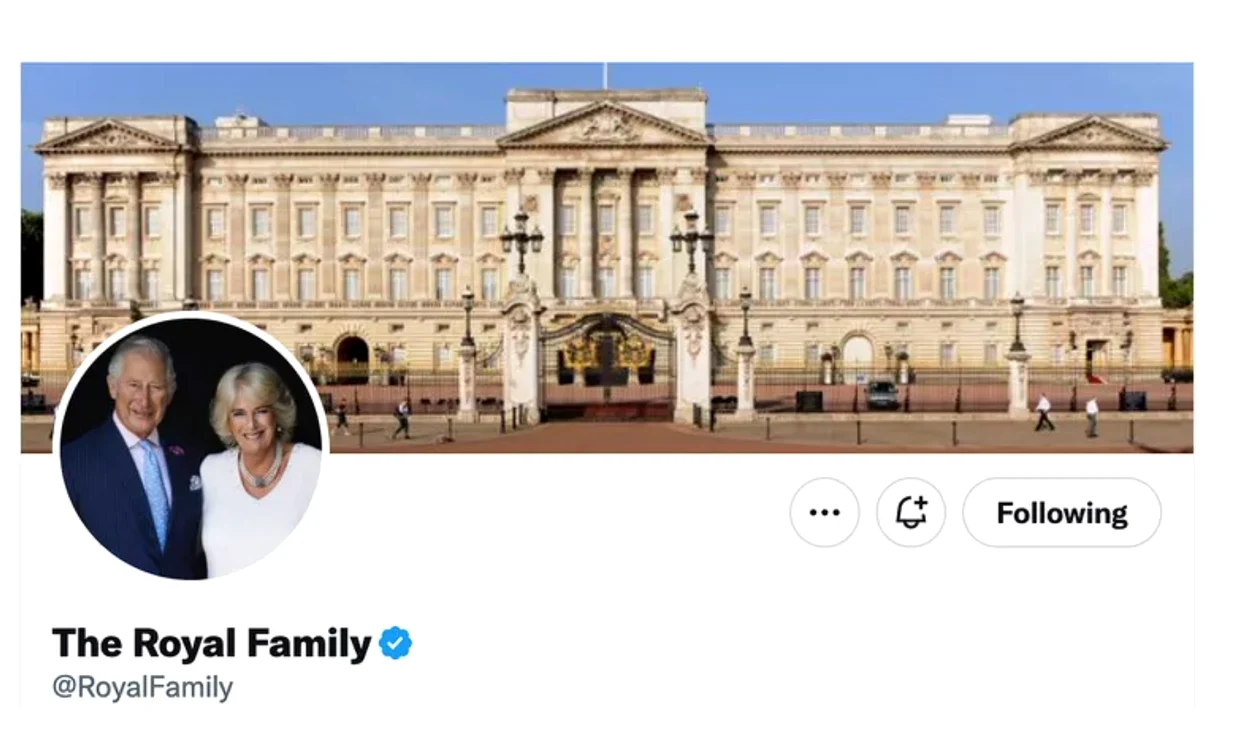Open the palace header banner image
Screen dimensions: 1244x750
(606, 257)
